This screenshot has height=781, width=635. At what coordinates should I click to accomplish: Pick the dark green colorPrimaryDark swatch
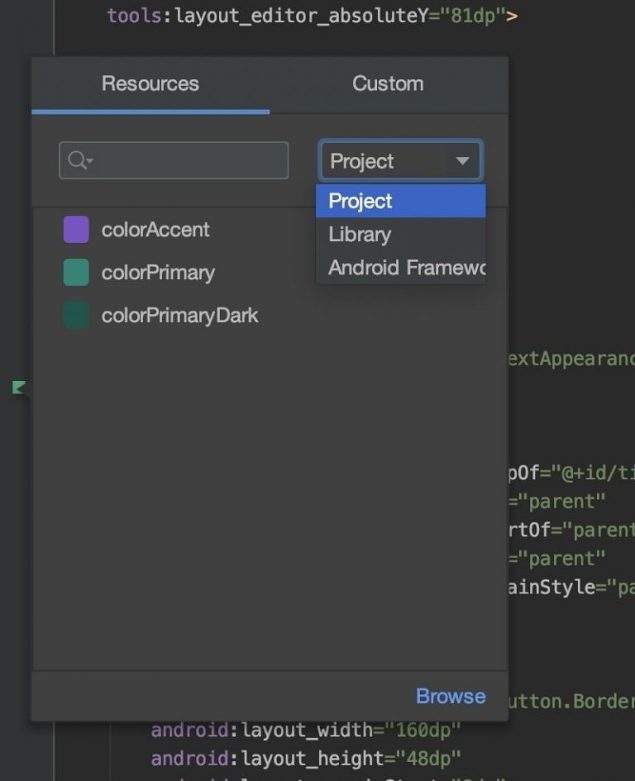coord(76,315)
